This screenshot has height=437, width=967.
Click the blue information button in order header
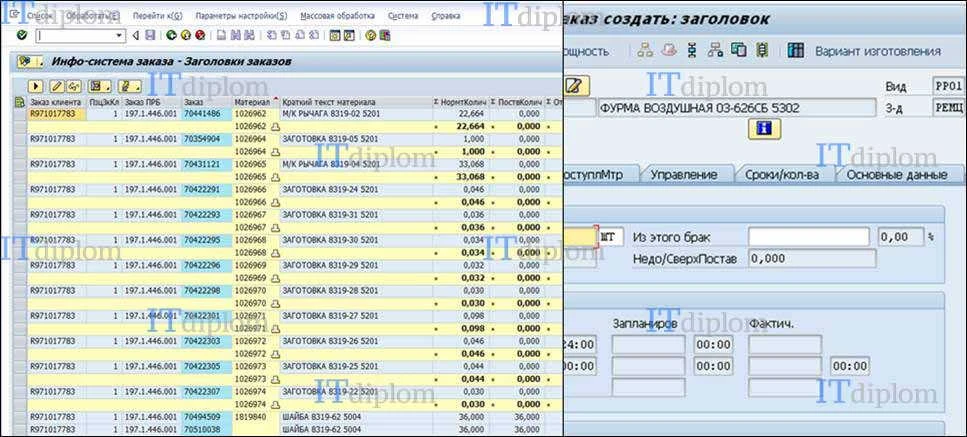coord(765,129)
